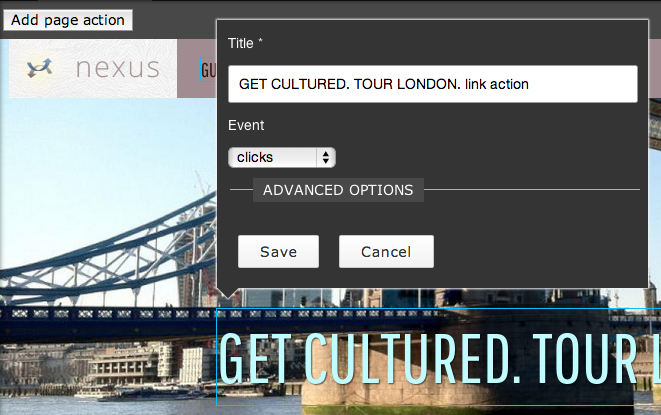Click the up-down arrows on Event select
The image size is (661, 415).
[x=325, y=157]
